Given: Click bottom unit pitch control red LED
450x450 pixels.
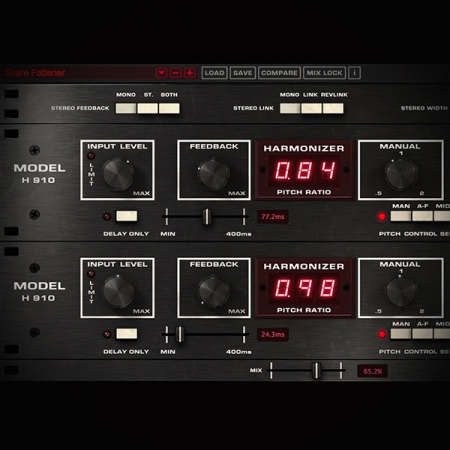Looking at the screenshot, I should (x=382, y=334).
